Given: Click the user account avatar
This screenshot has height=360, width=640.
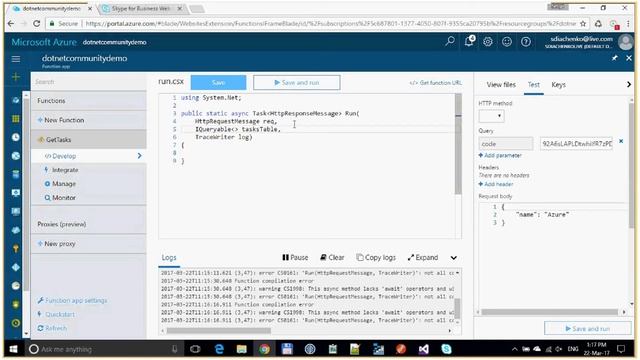Looking at the screenshot, I should (x=625, y=42).
